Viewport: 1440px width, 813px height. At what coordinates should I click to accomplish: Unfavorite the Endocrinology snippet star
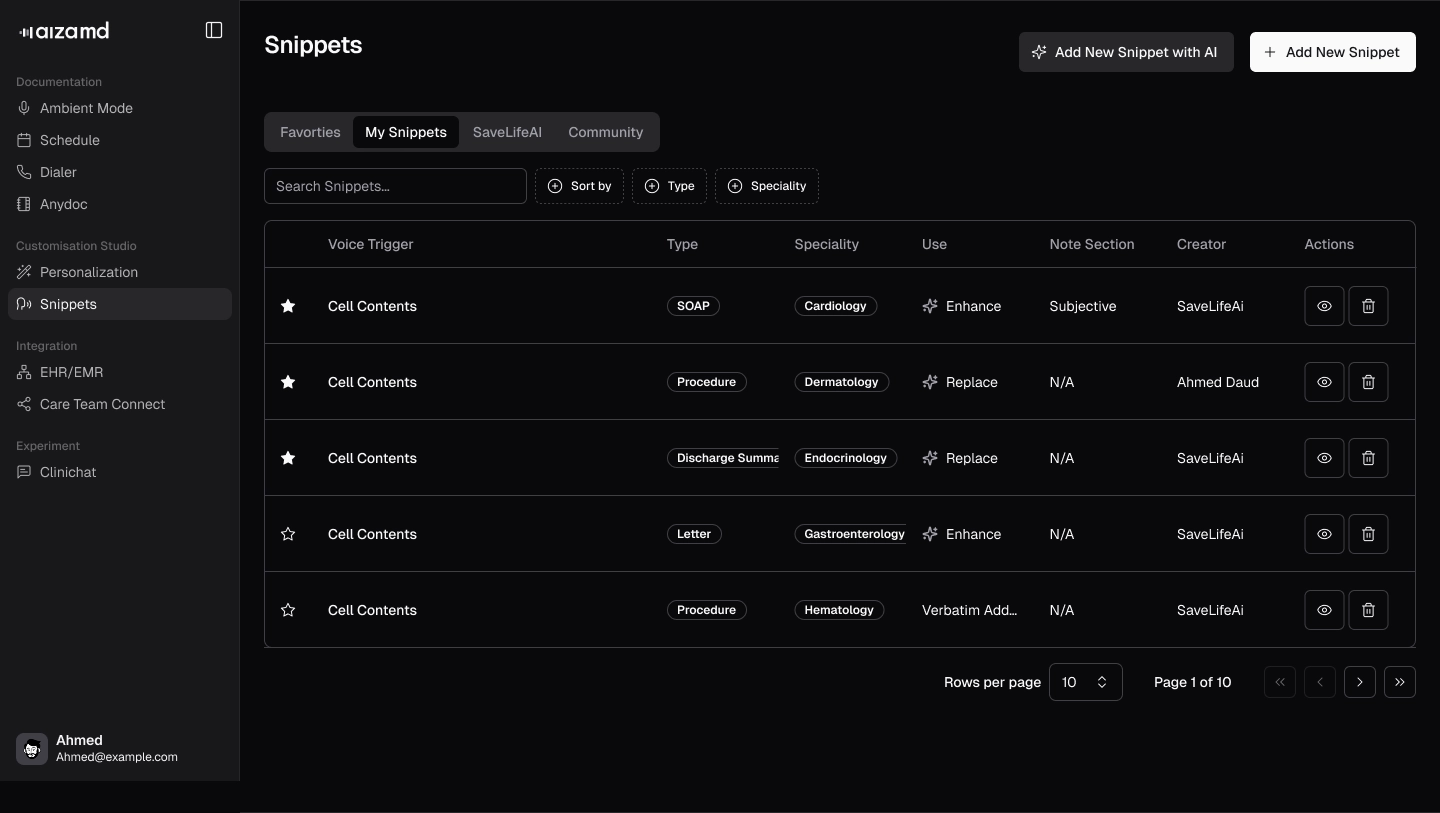click(288, 458)
